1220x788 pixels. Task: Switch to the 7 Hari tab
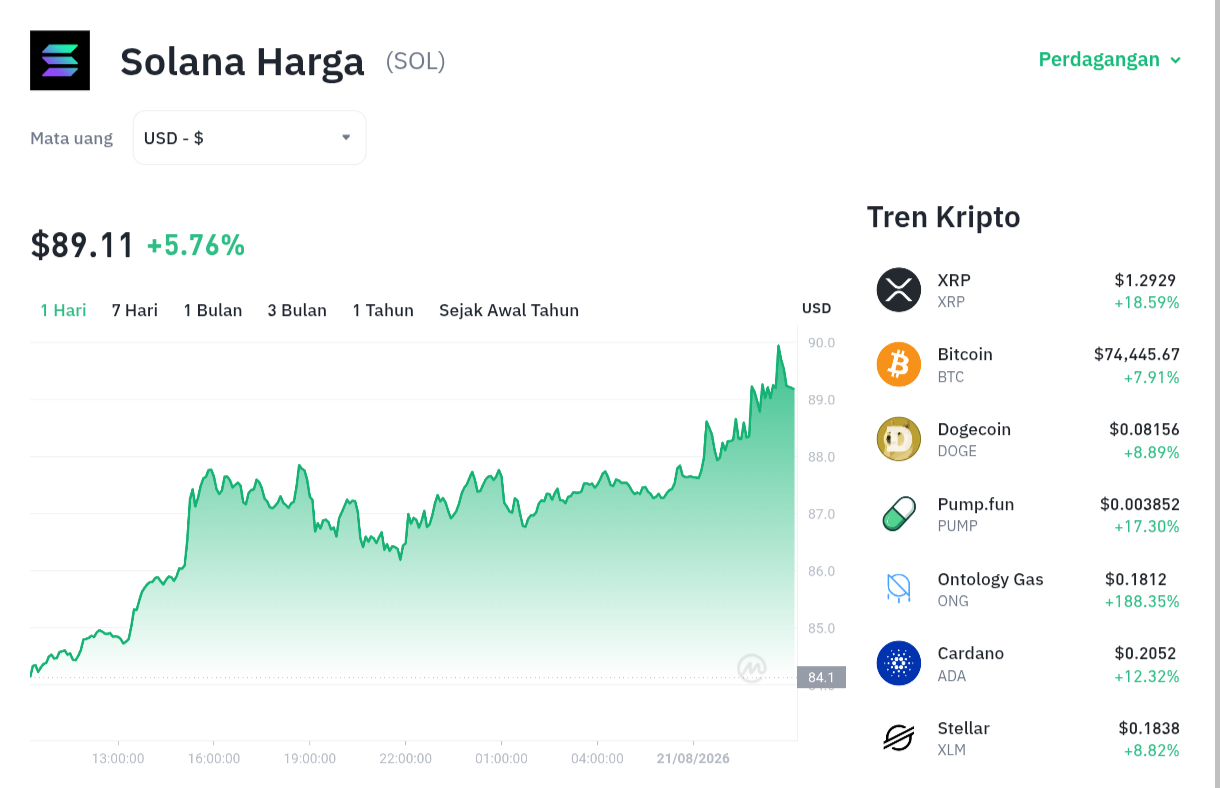135,310
